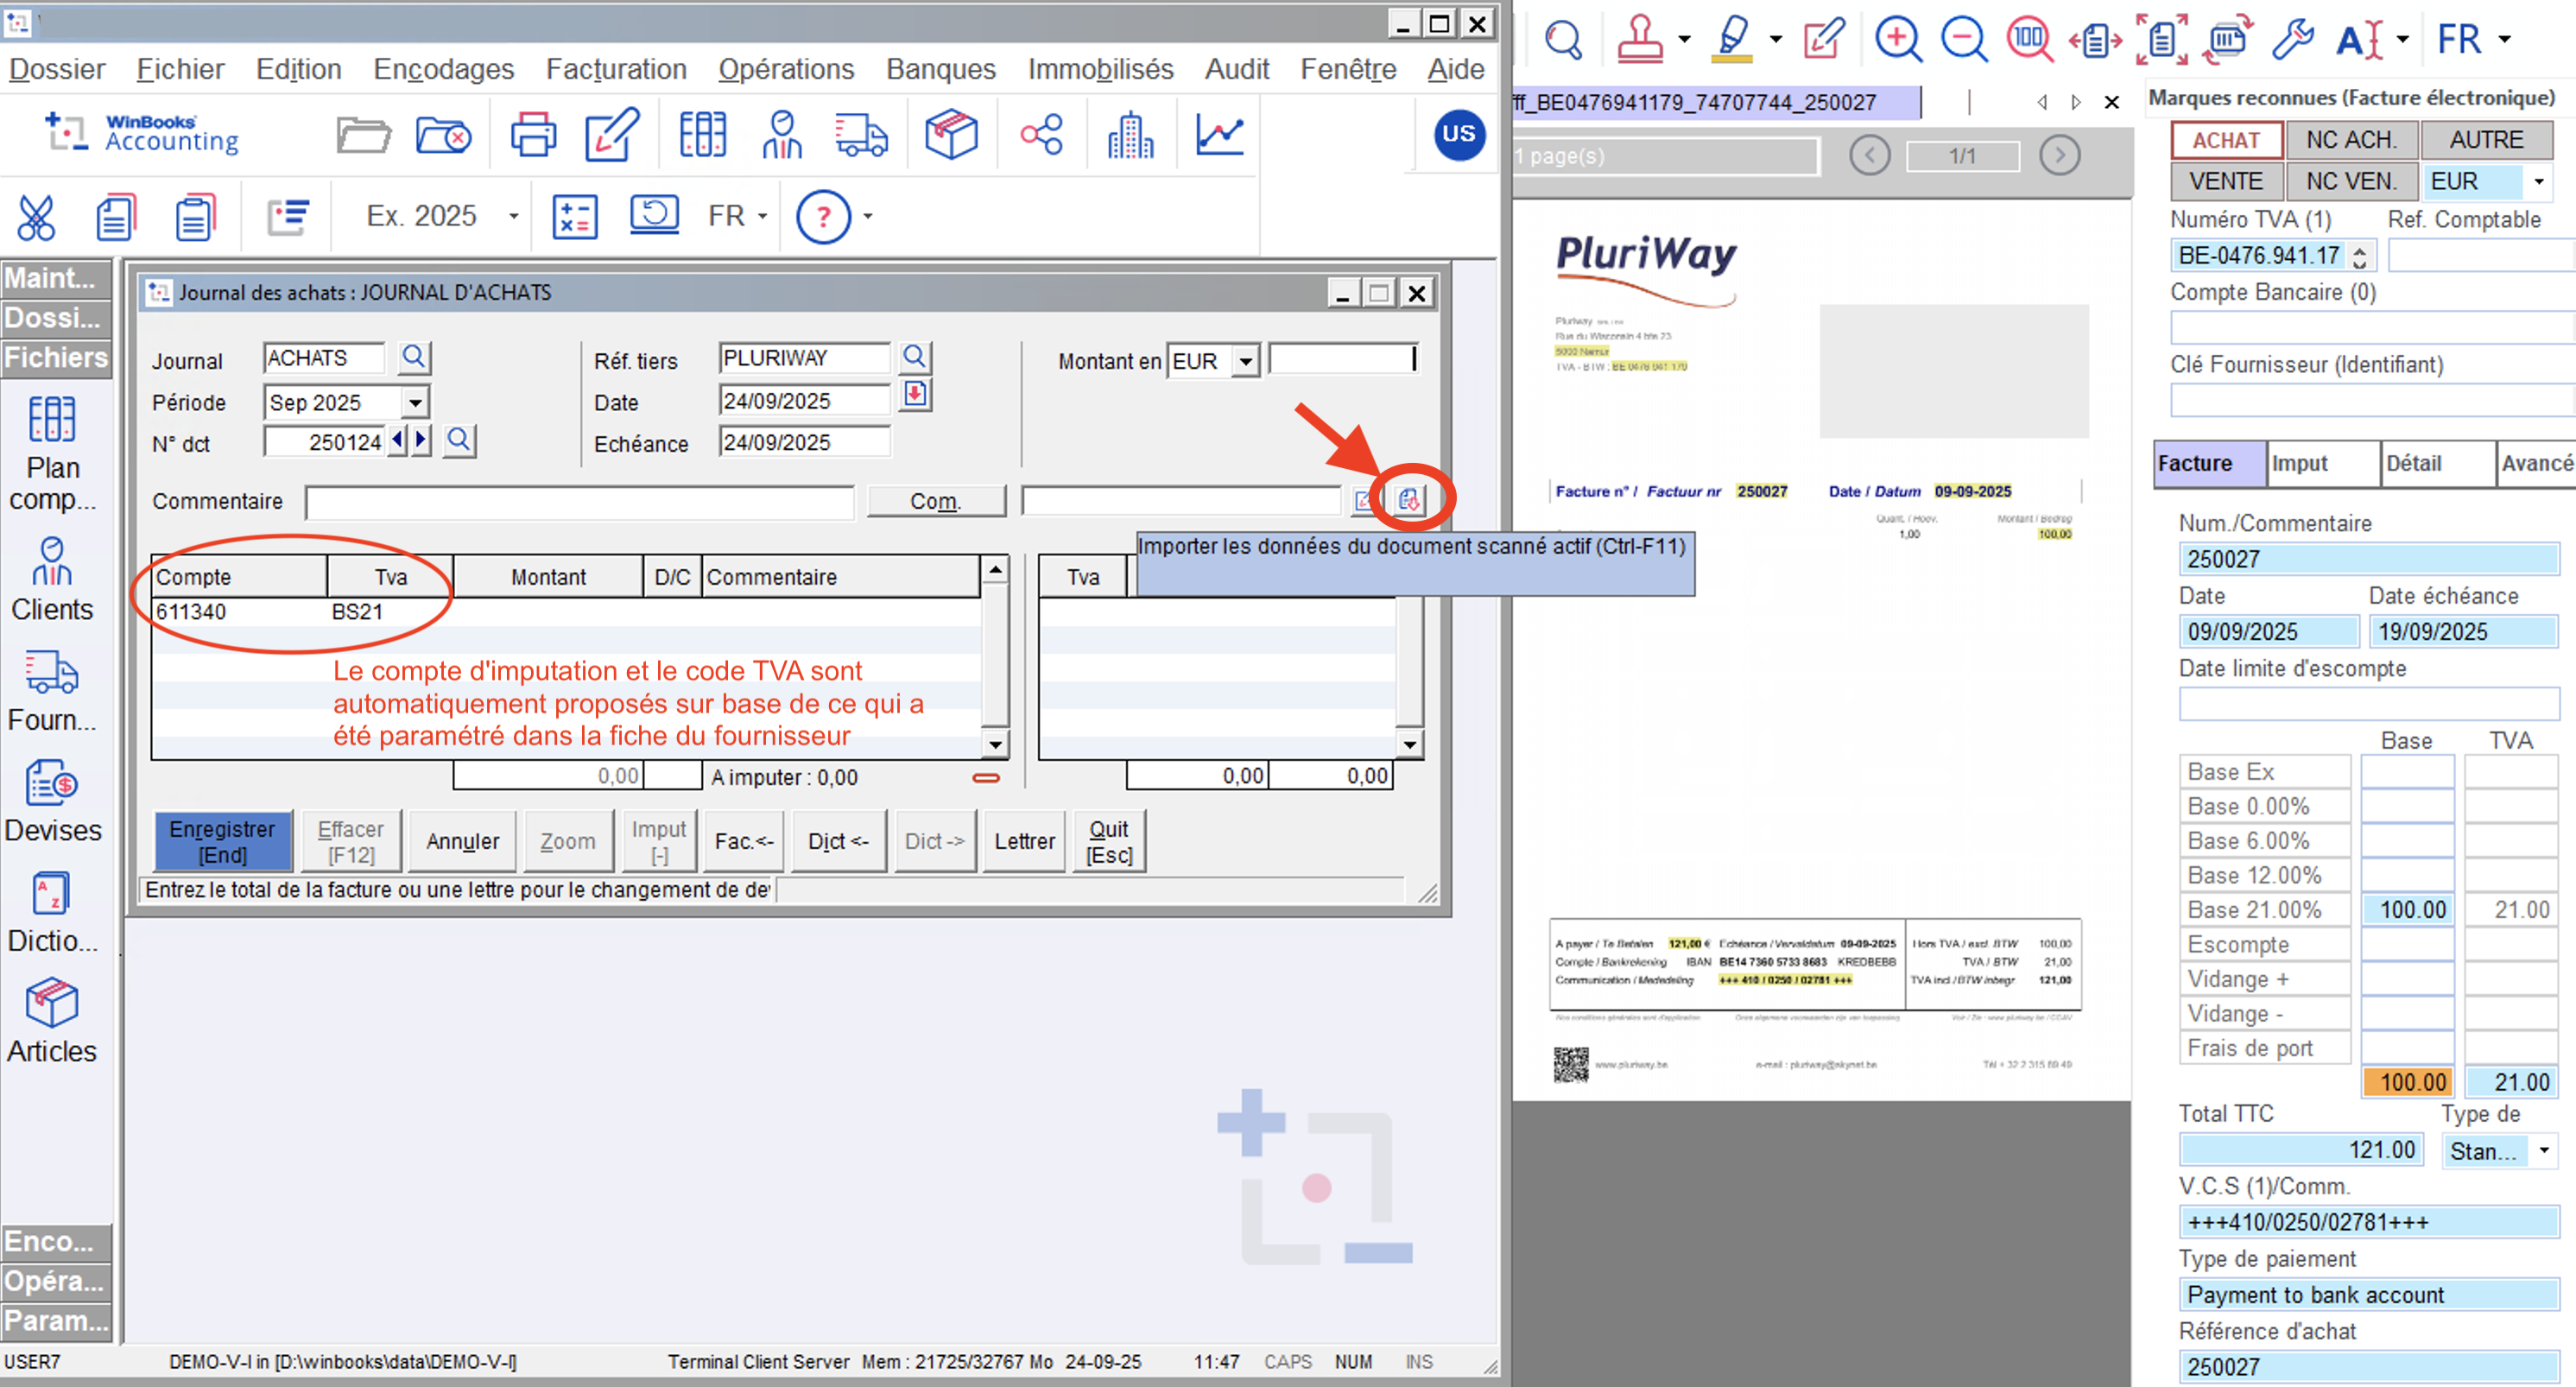Image resolution: width=2576 pixels, height=1387 pixels.
Task: Expand the Période Sep 2025 dropdown
Action: tap(415, 403)
